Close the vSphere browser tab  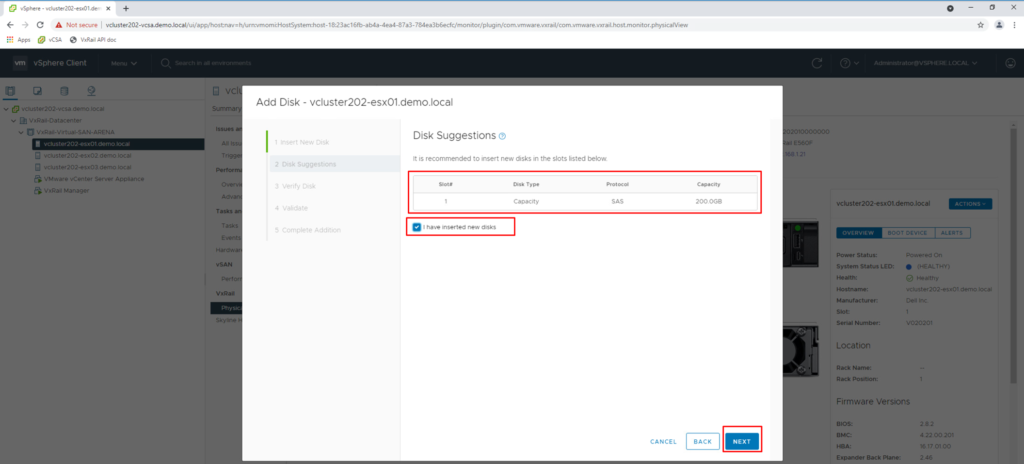[108, 8]
